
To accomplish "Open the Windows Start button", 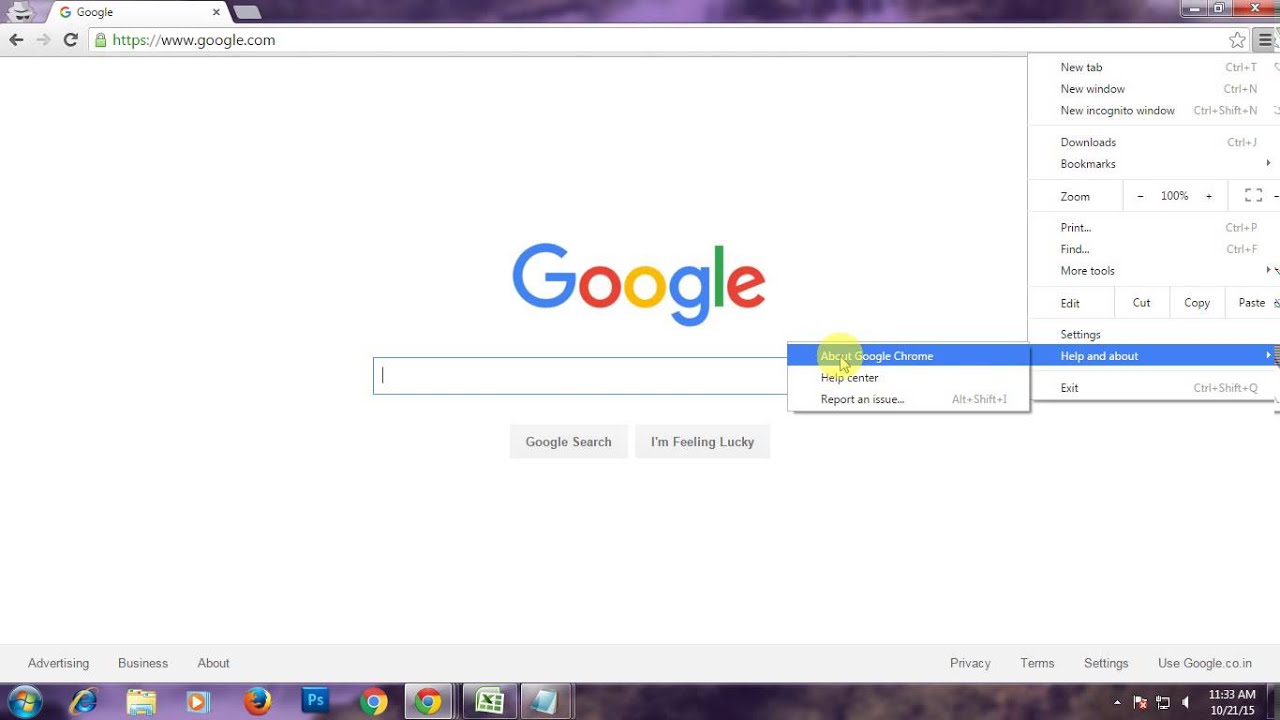I will (23, 702).
